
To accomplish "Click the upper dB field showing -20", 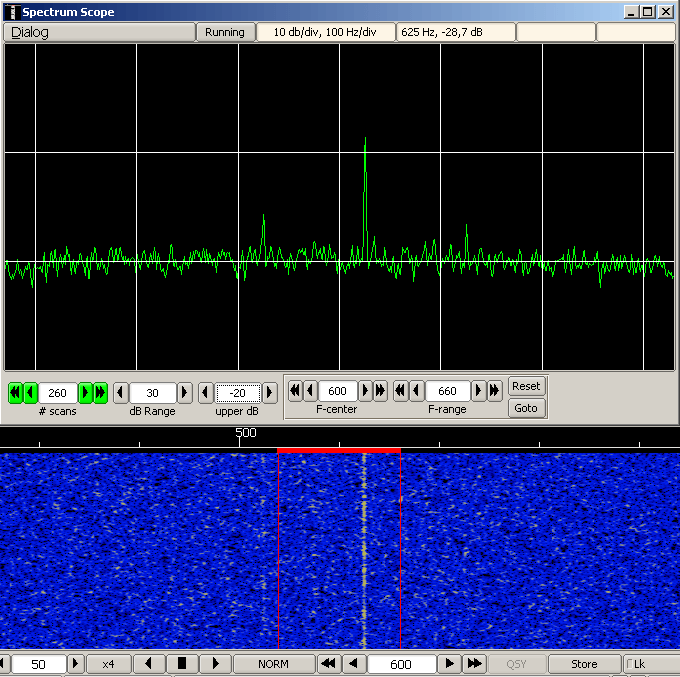I will (x=238, y=393).
